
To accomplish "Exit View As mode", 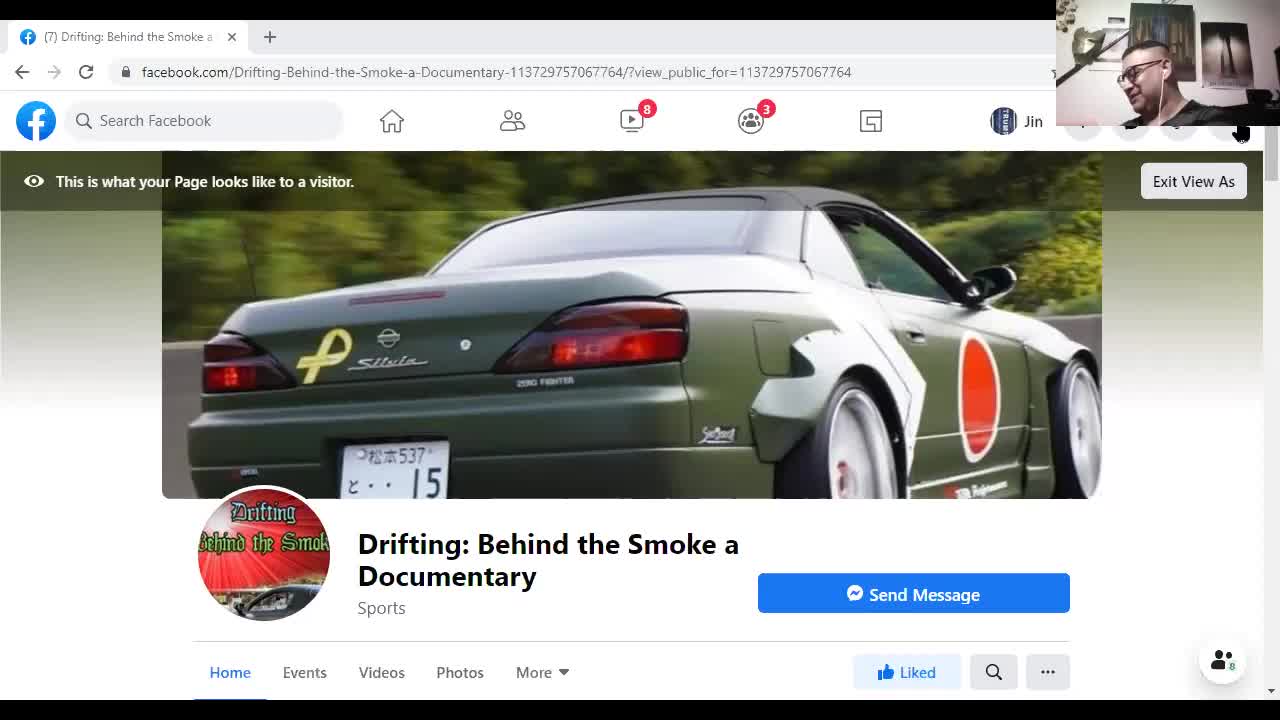I will tap(1193, 181).
